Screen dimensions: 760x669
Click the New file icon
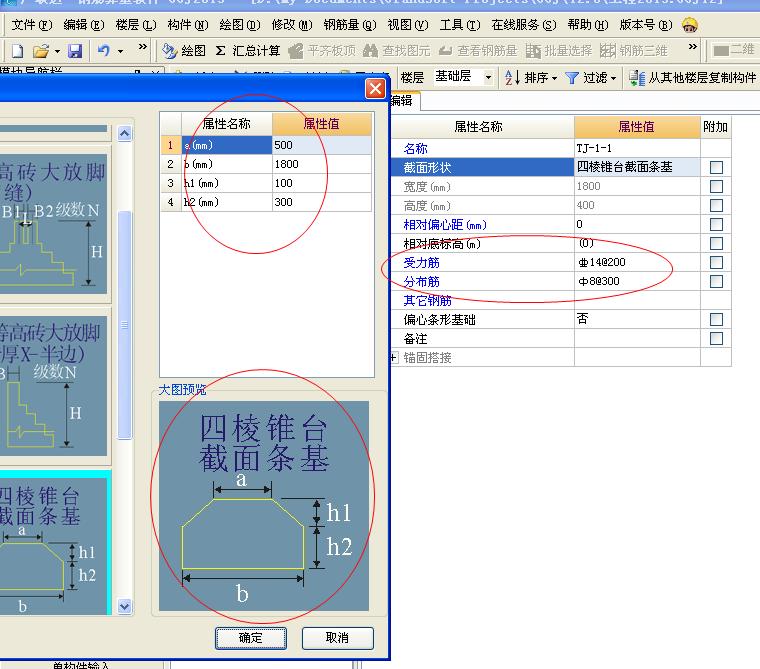(x=17, y=50)
